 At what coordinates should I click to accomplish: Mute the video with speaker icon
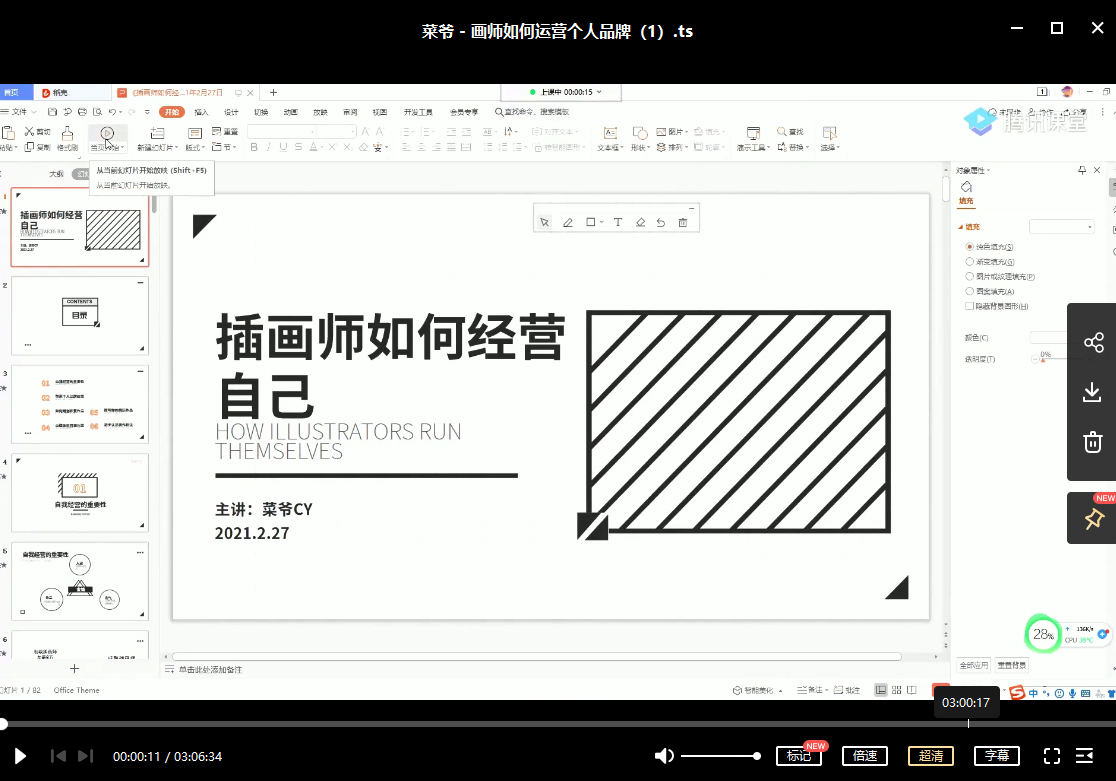click(664, 756)
